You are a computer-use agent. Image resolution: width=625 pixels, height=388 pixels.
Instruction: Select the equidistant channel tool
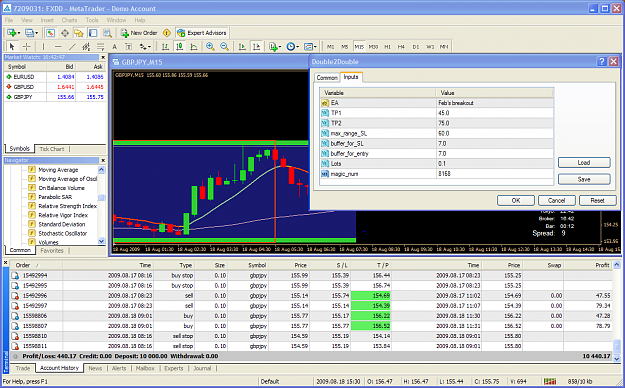coord(86,47)
